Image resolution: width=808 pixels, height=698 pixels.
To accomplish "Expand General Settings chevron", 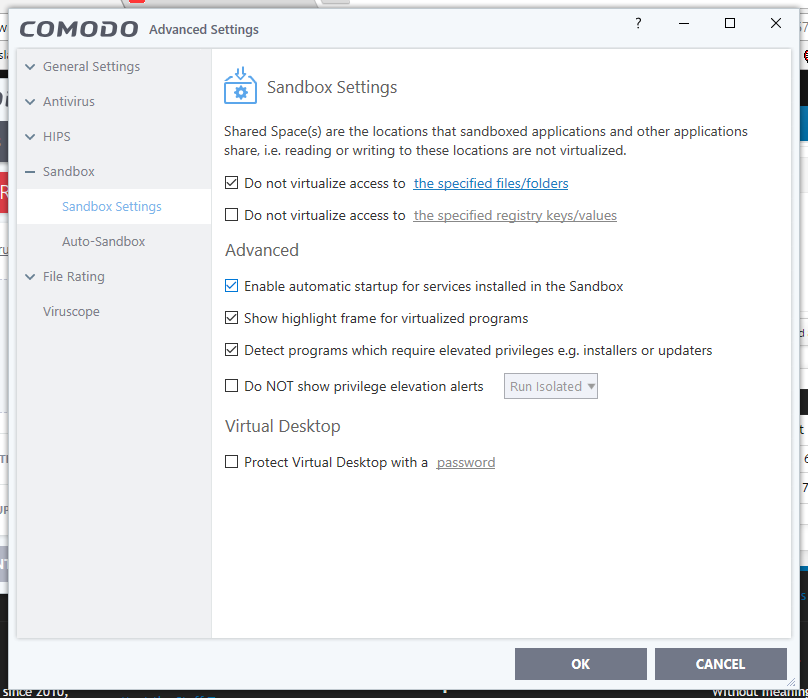I will (x=30, y=66).
